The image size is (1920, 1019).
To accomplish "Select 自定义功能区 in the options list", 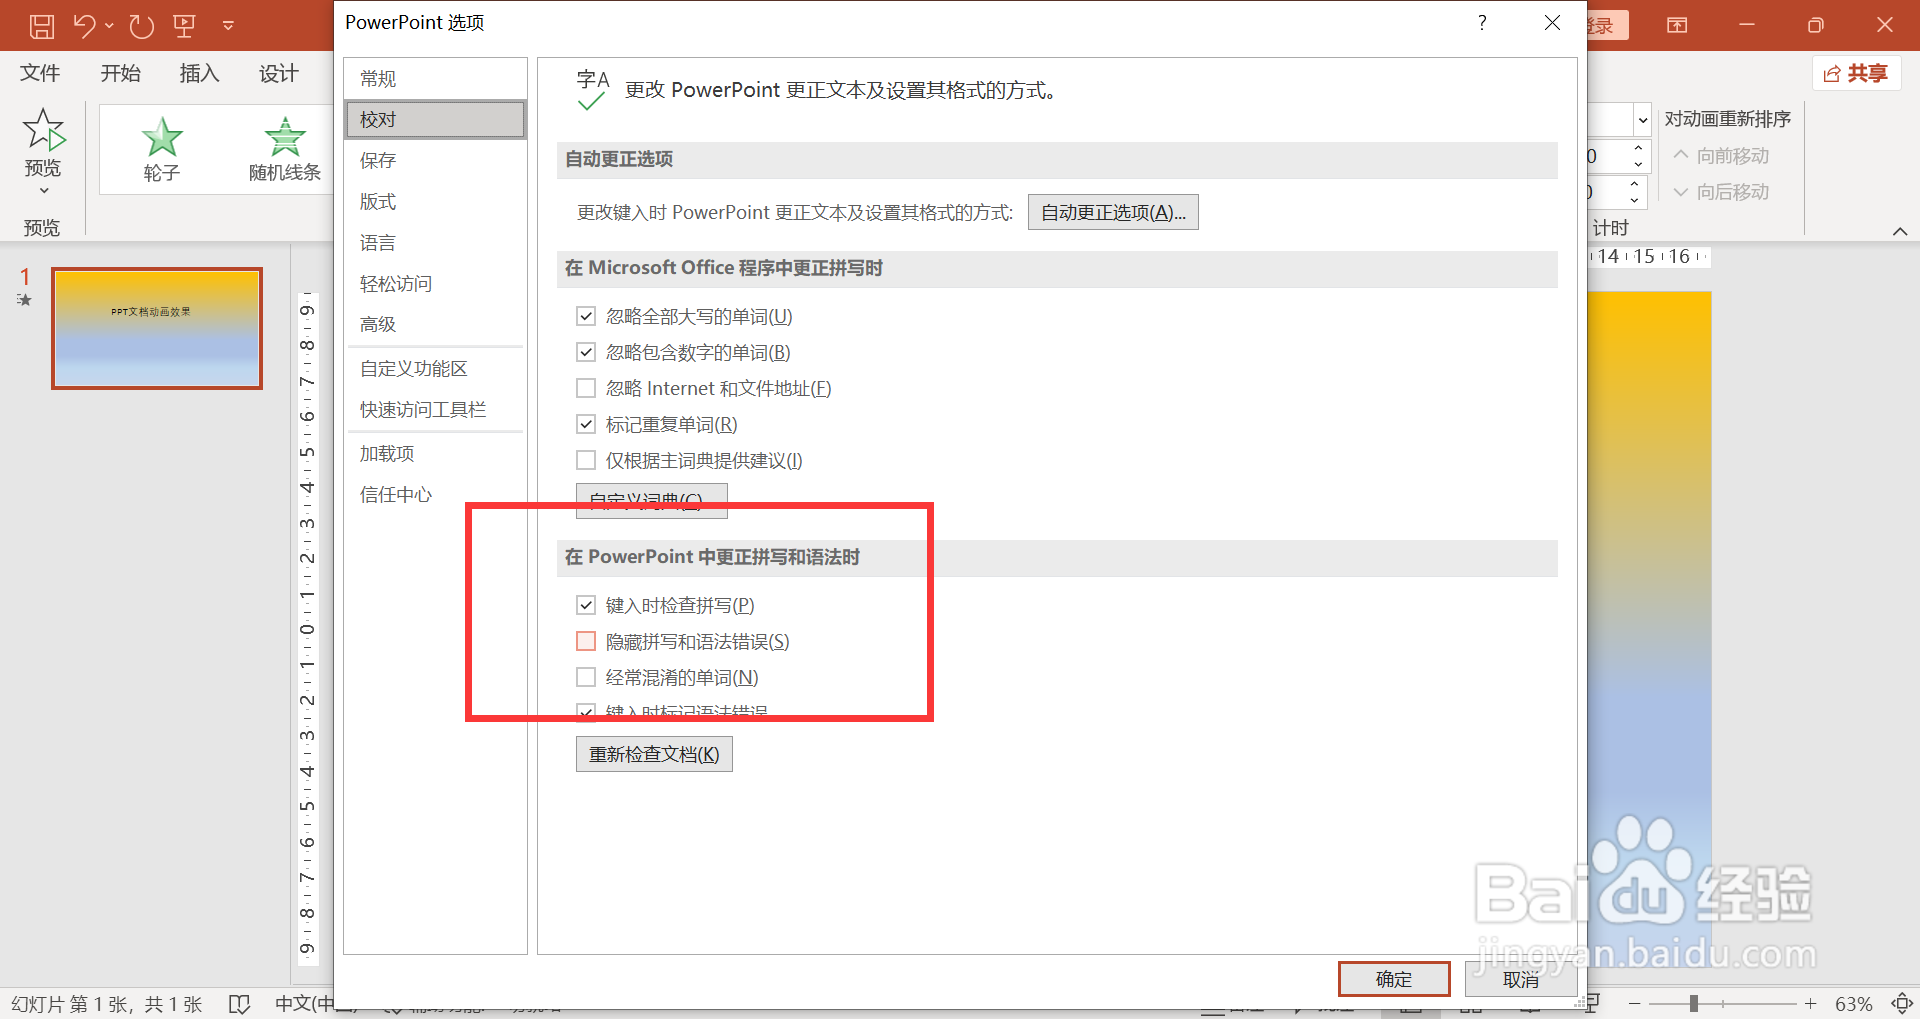I will 435,368.
